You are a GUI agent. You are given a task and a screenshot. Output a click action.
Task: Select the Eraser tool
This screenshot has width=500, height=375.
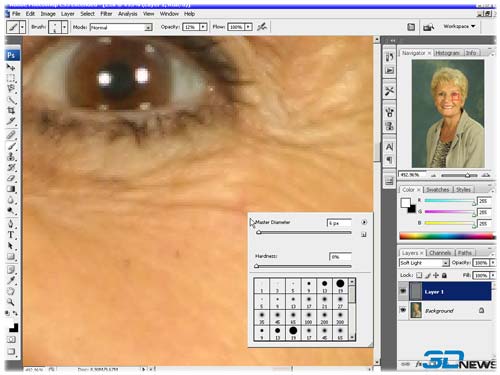point(11,178)
